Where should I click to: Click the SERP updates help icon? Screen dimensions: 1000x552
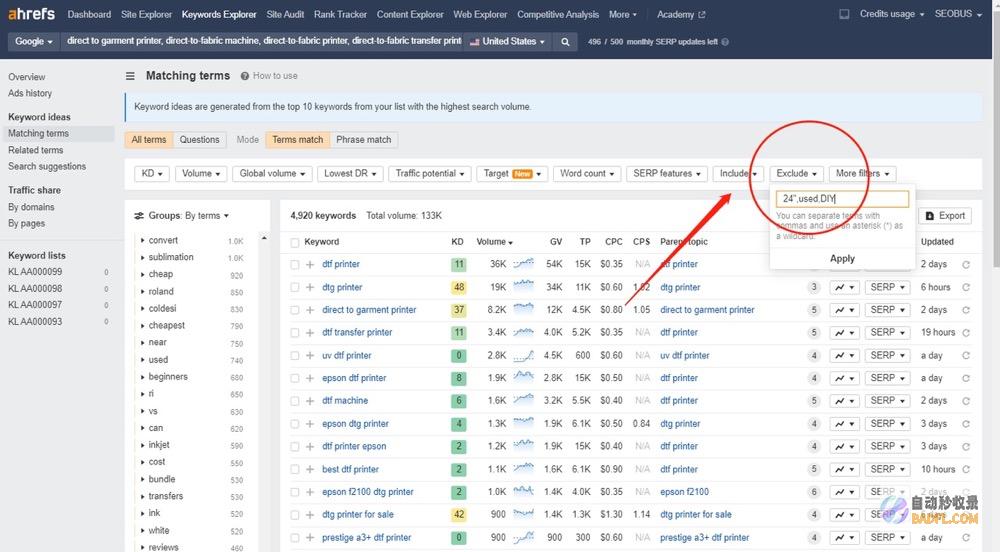click(x=725, y=42)
